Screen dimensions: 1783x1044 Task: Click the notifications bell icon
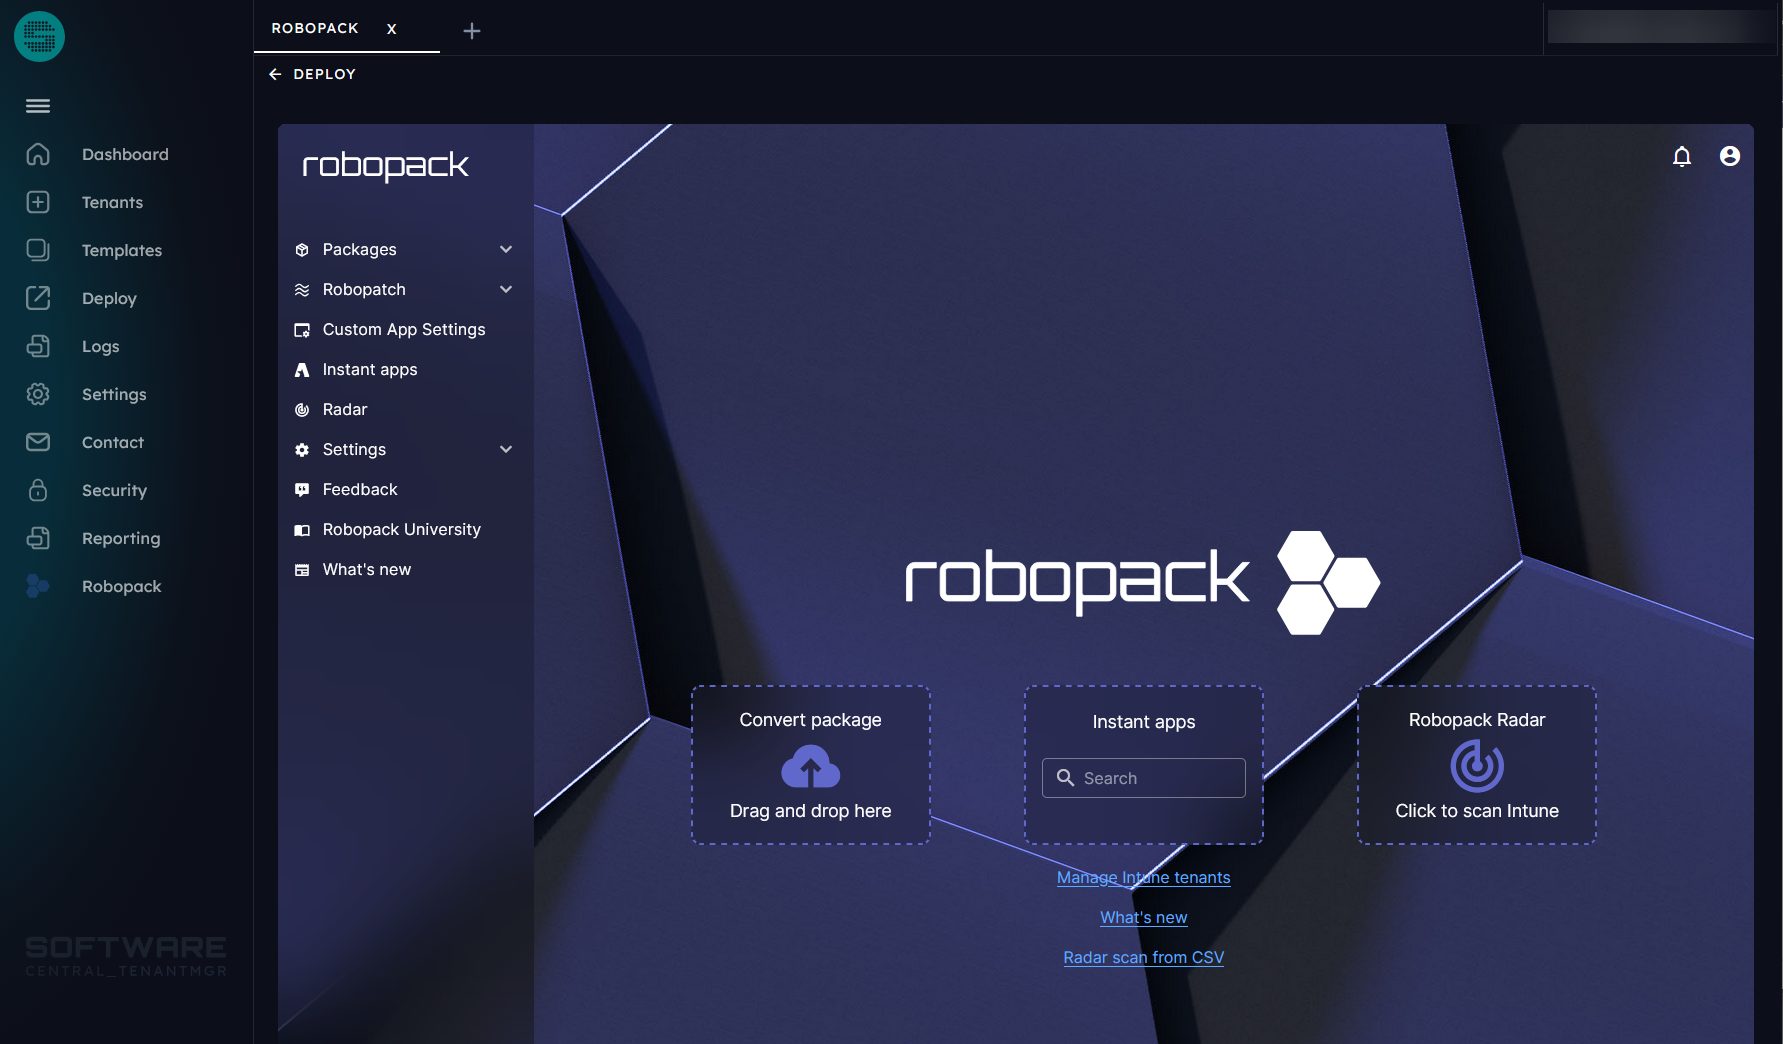click(x=1682, y=156)
